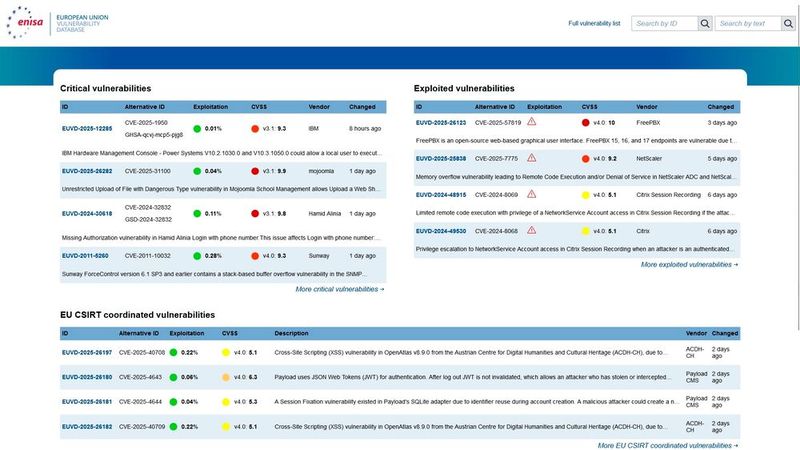800x450 pixels.
Task: Click the Search by ID magnifier icon
Action: pyautogui.click(x=705, y=23)
